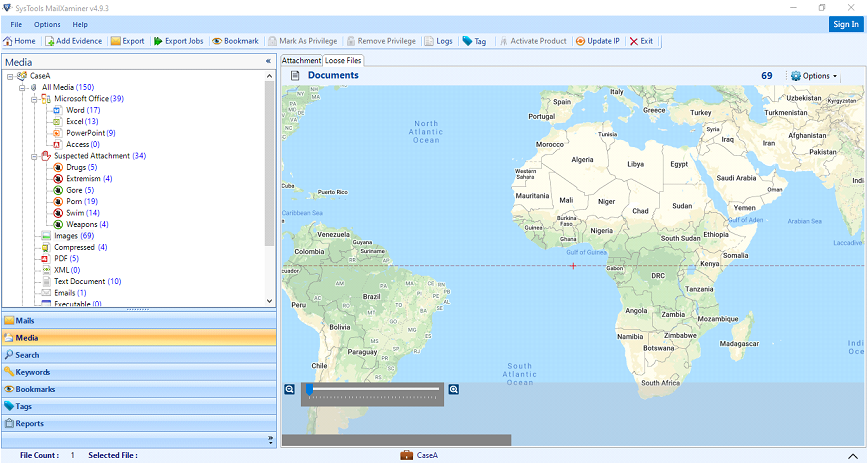
Task: Click the Bookmark eye icon in toolbar
Action: click(217, 41)
